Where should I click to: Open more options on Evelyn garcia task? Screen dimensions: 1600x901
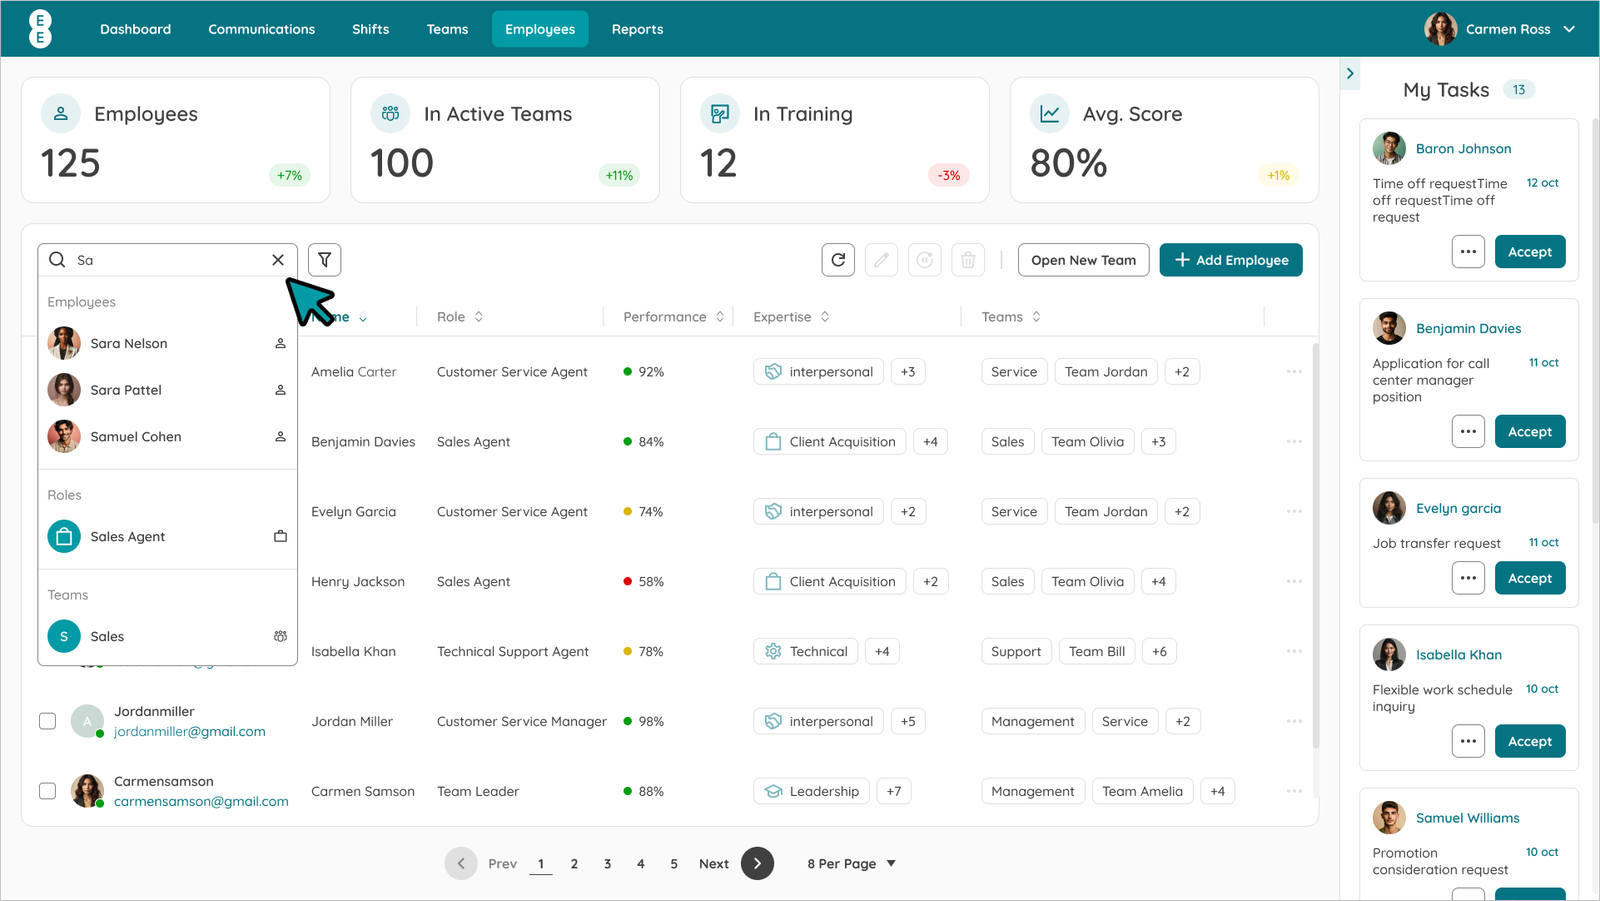point(1468,578)
